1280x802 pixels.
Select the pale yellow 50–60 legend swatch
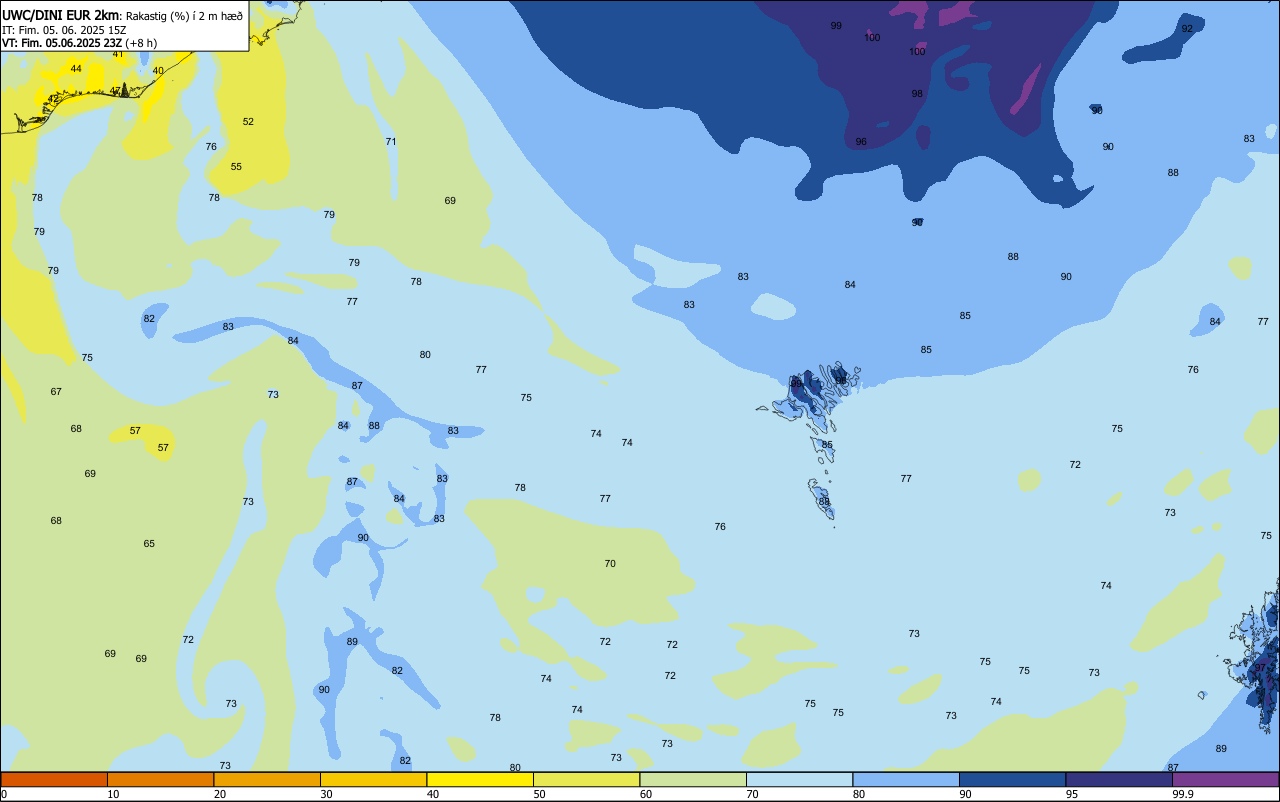pyautogui.click(x=586, y=779)
